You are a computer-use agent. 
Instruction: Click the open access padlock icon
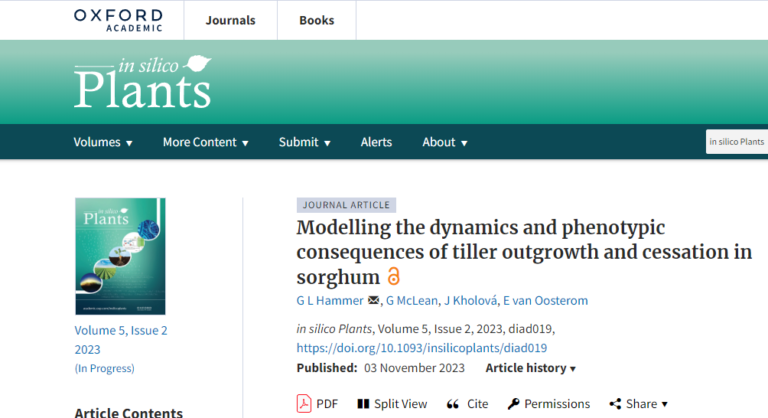coord(393,276)
